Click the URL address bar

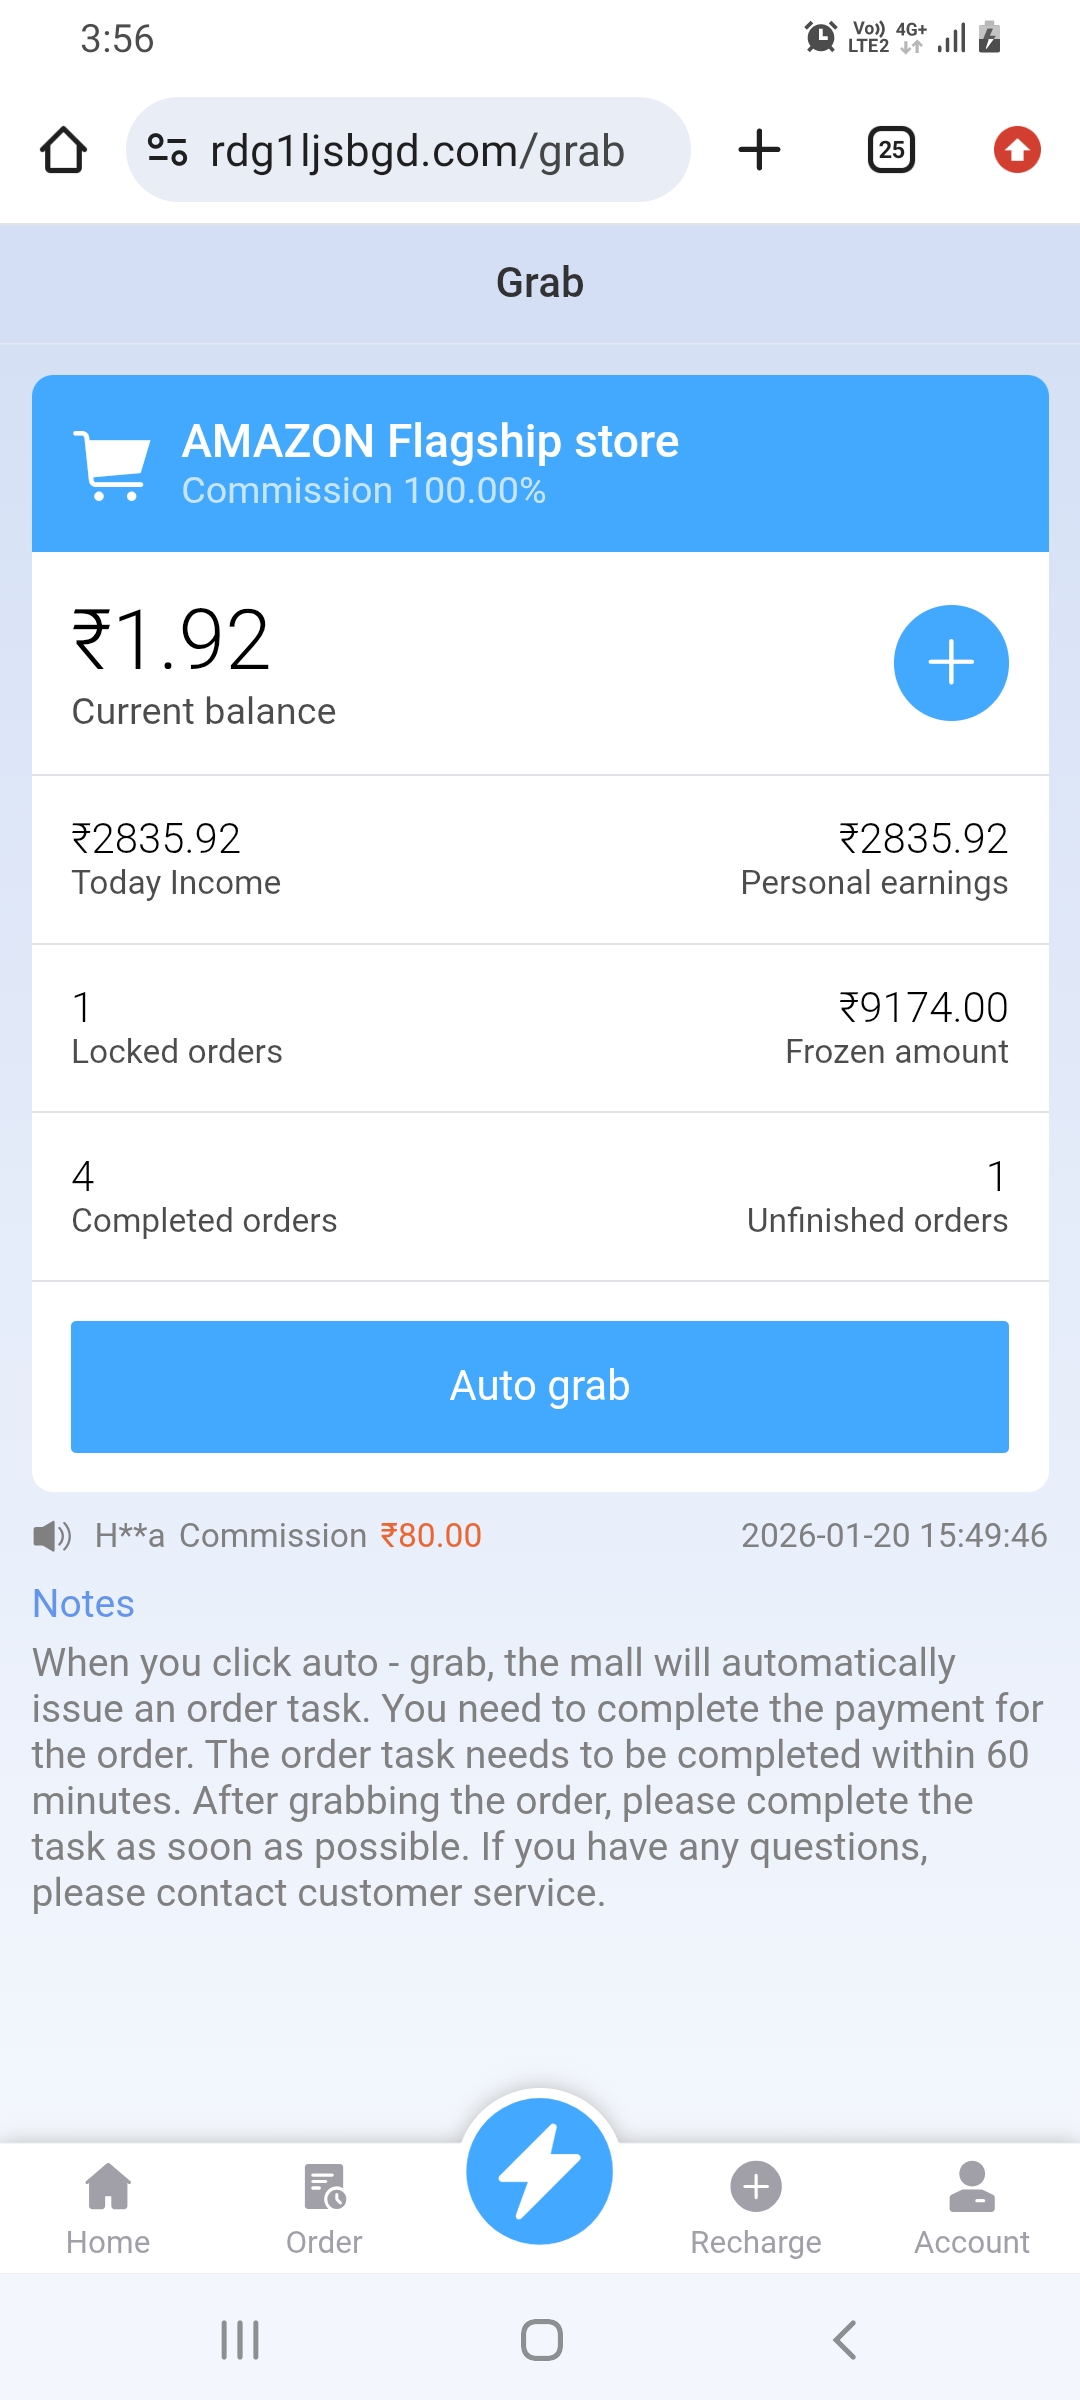(416, 151)
